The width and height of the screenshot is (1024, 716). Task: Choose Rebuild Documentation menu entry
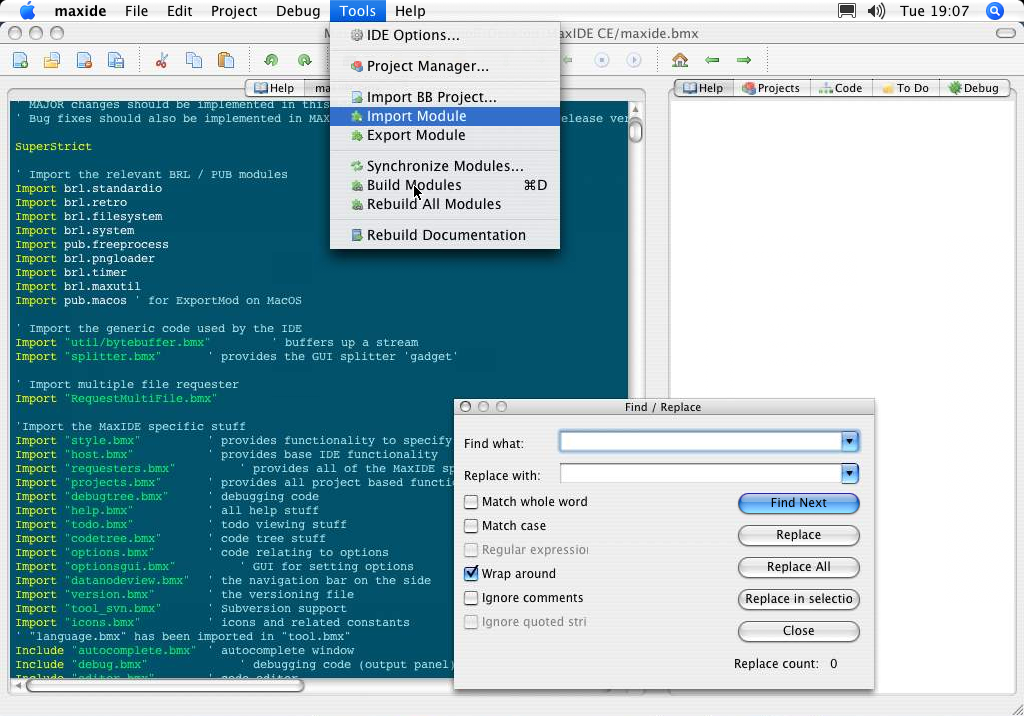(x=445, y=235)
